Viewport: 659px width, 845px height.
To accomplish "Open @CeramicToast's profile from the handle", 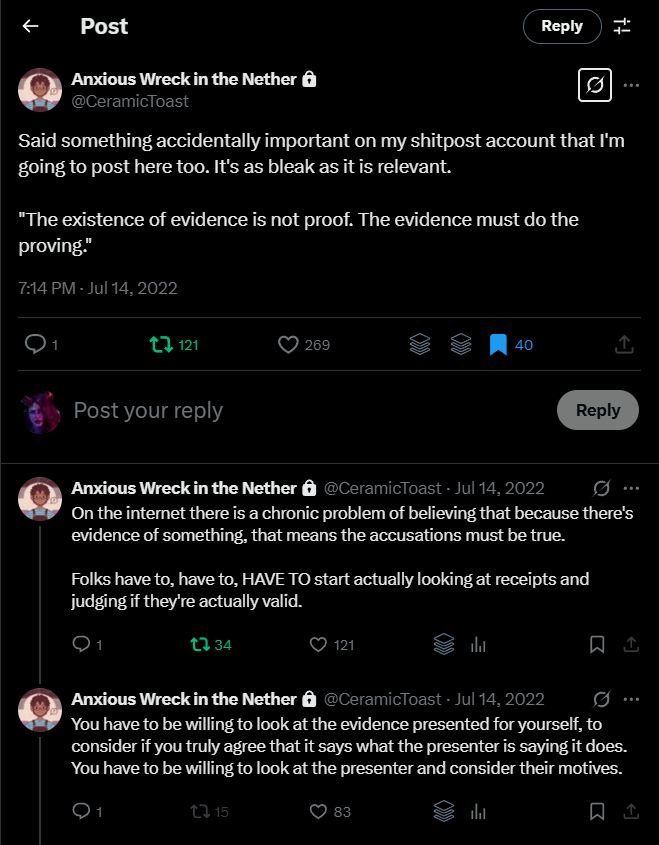I will tap(131, 101).
